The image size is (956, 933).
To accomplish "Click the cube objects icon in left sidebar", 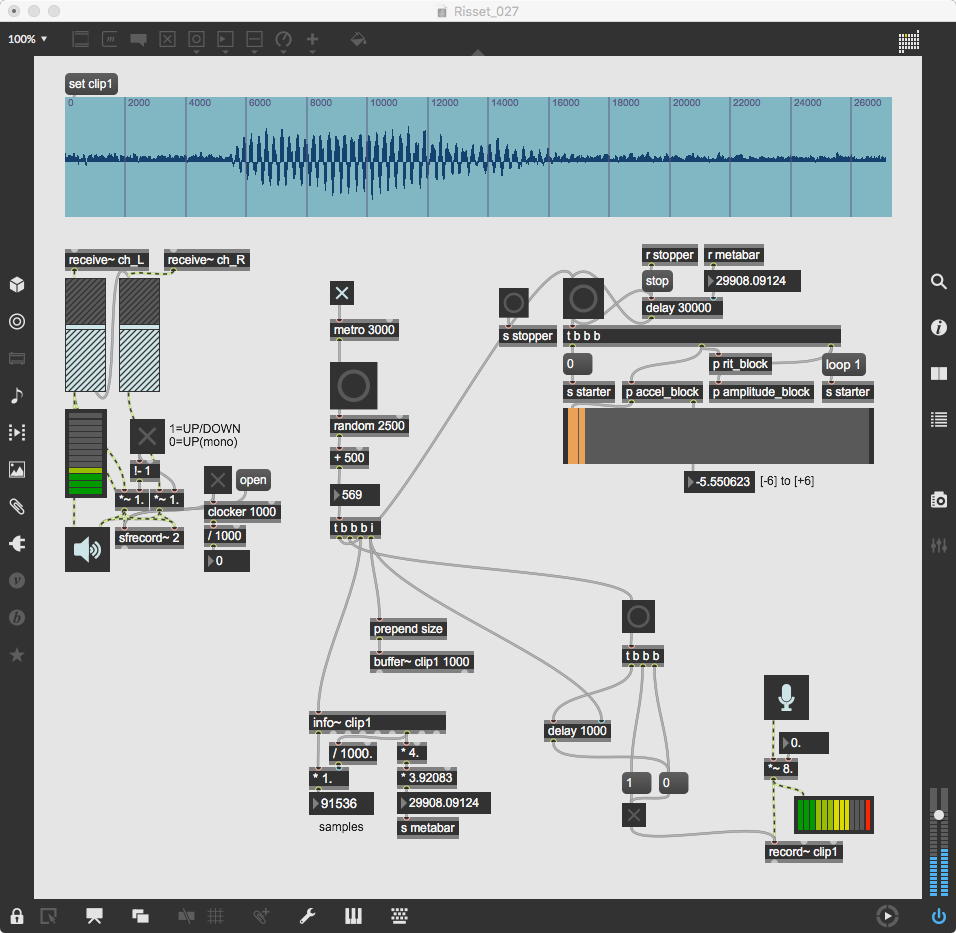I will 17,285.
